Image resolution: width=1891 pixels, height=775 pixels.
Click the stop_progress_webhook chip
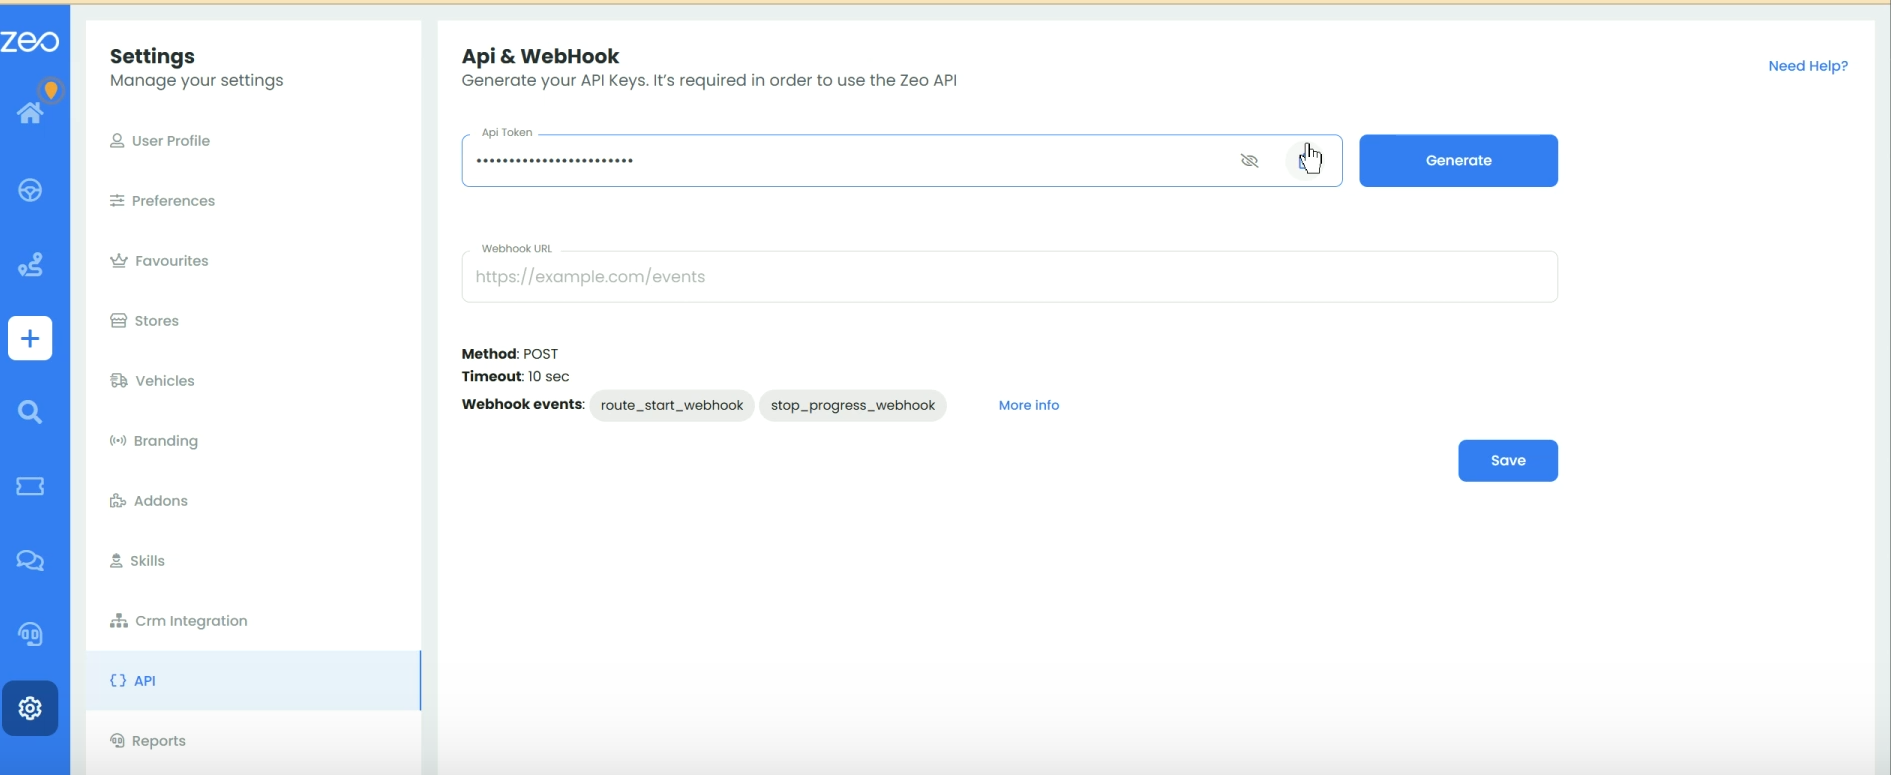tap(853, 405)
